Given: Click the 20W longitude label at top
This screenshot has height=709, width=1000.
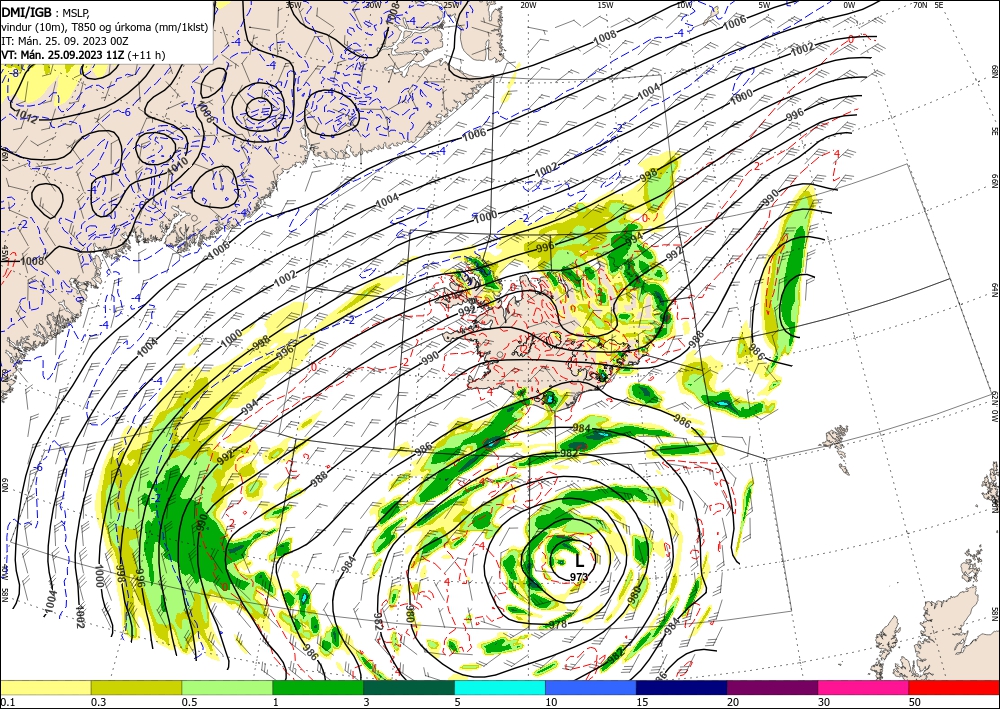Looking at the screenshot, I should click(528, 5).
